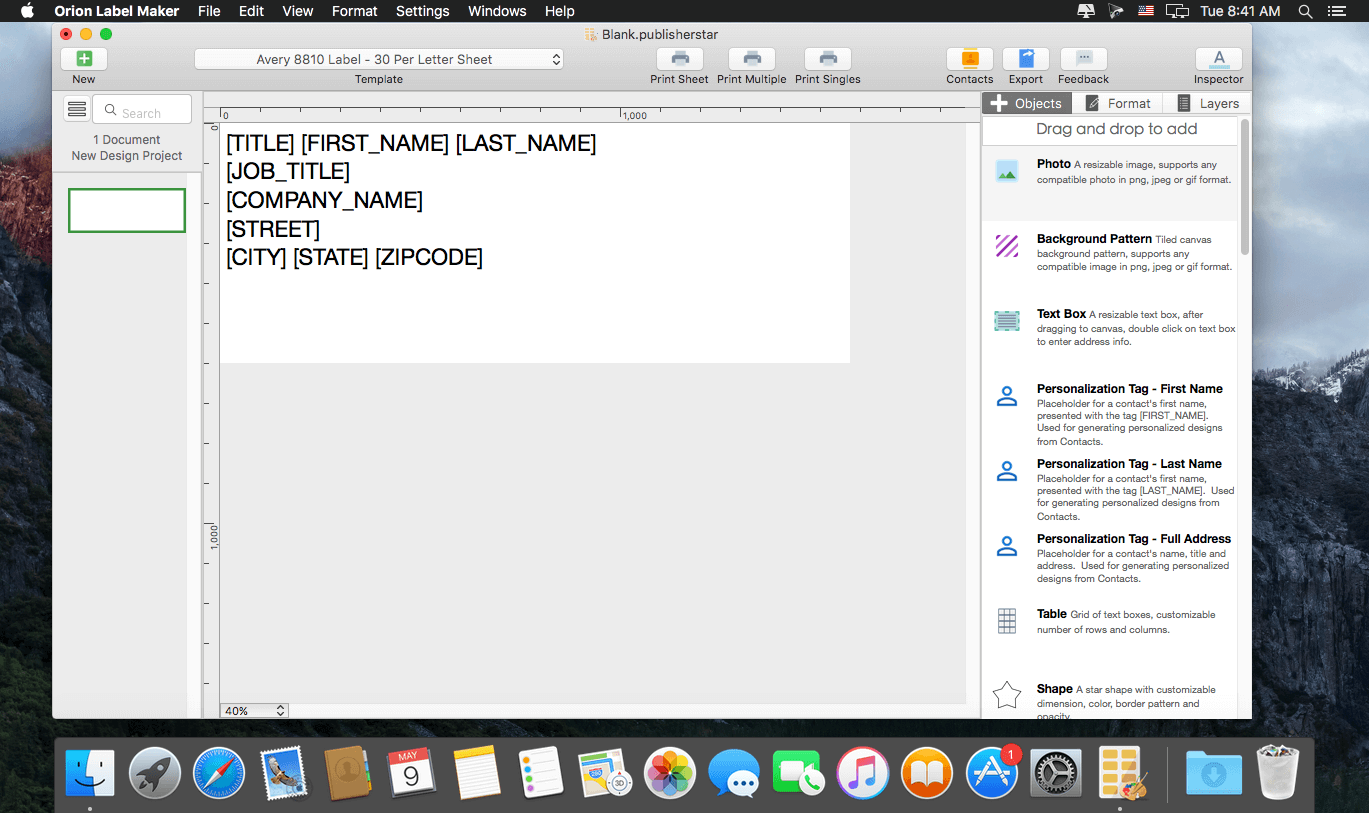Viewport: 1369px width, 813px height.
Task: Open the Downloads folder in the Dock
Action: coord(1214,773)
